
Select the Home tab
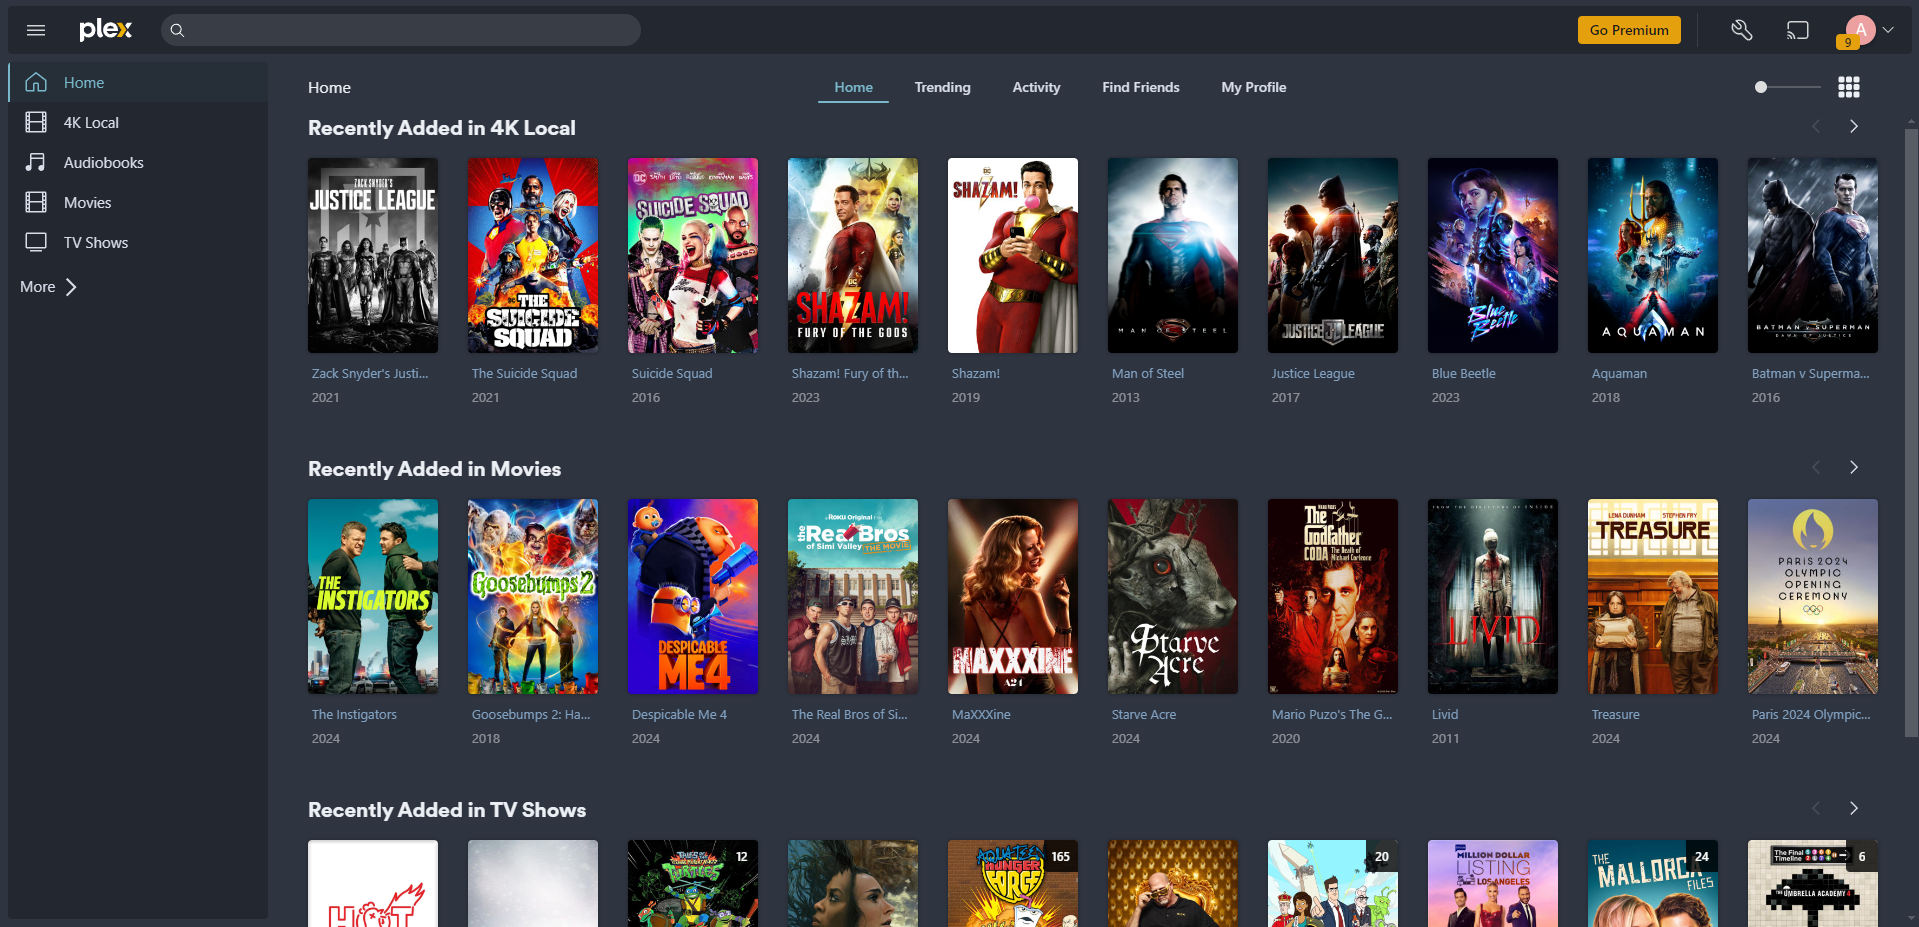(x=853, y=87)
